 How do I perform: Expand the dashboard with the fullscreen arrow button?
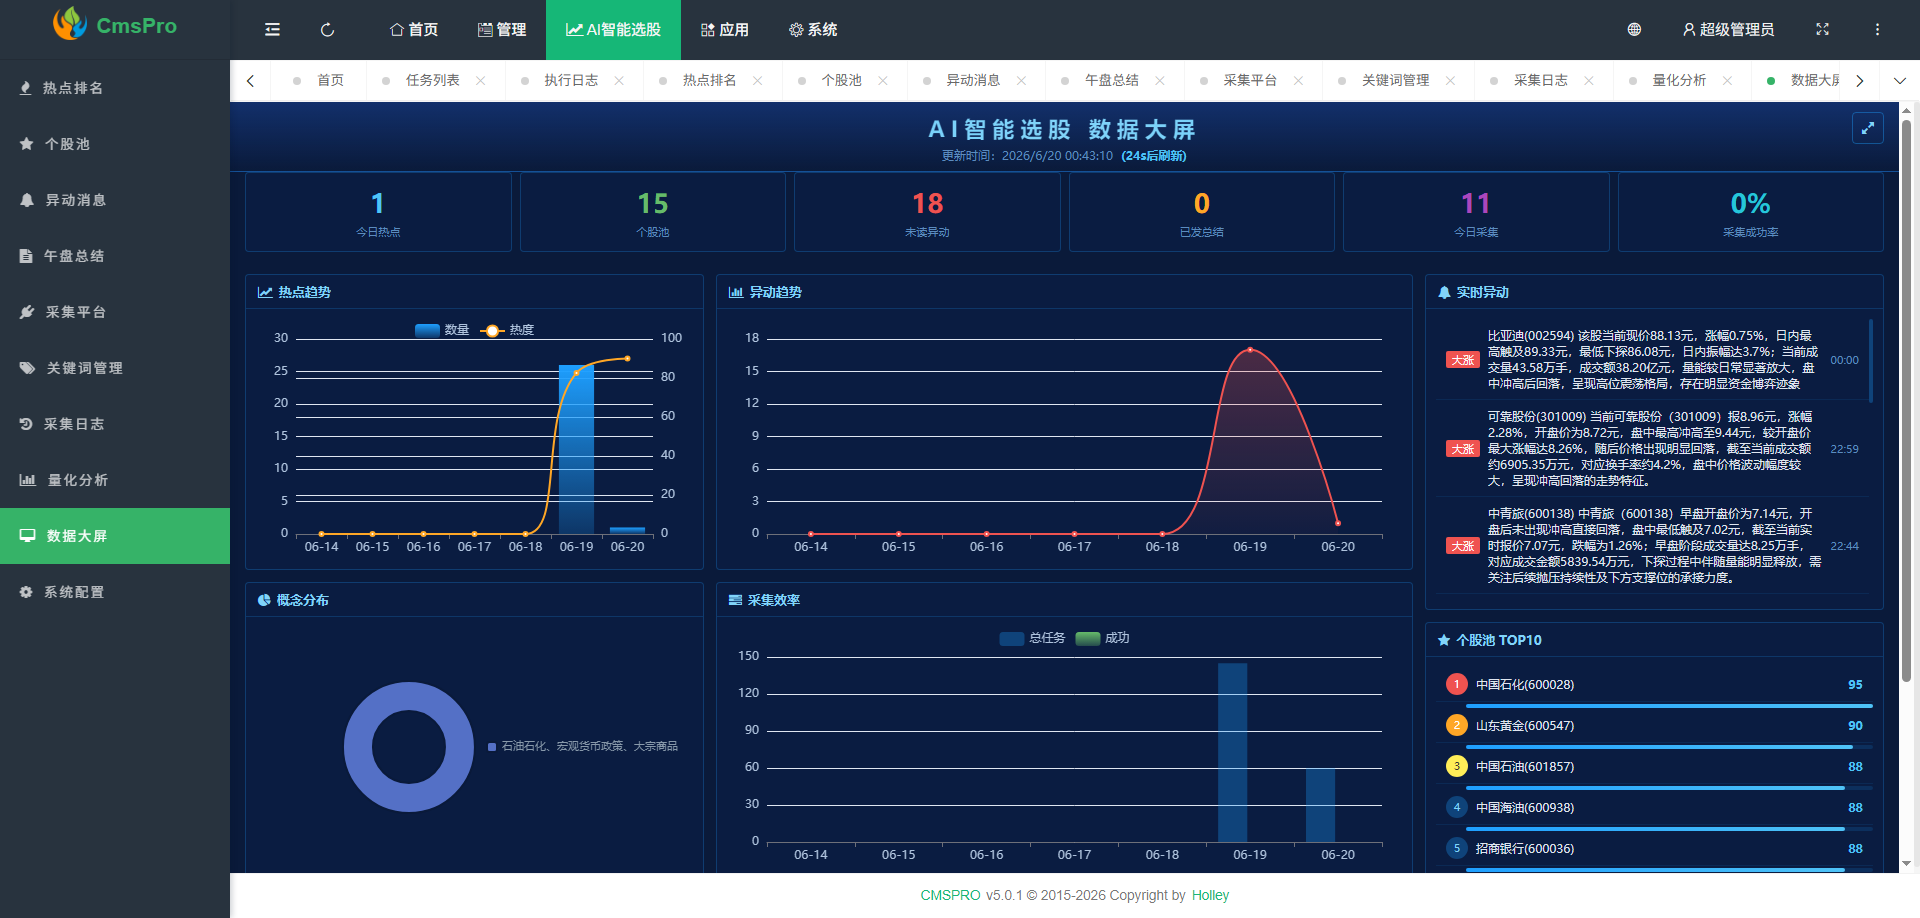click(1867, 128)
